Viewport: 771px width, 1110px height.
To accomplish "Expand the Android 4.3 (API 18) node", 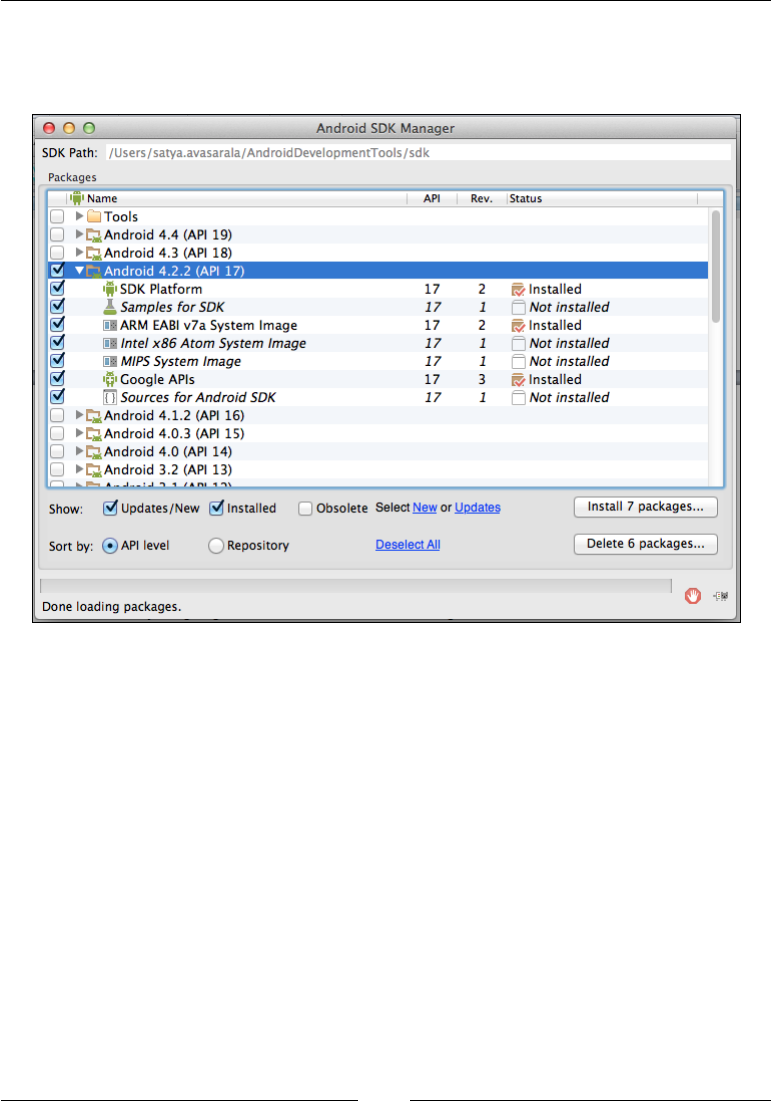I will click(79, 252).
